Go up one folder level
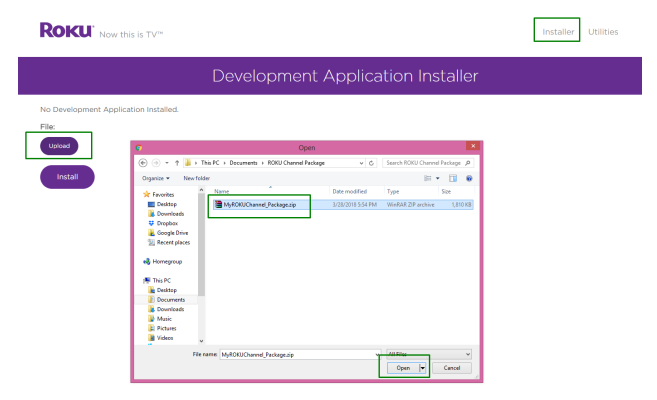This screenshot has height=400, width=657. coord(177,163)
